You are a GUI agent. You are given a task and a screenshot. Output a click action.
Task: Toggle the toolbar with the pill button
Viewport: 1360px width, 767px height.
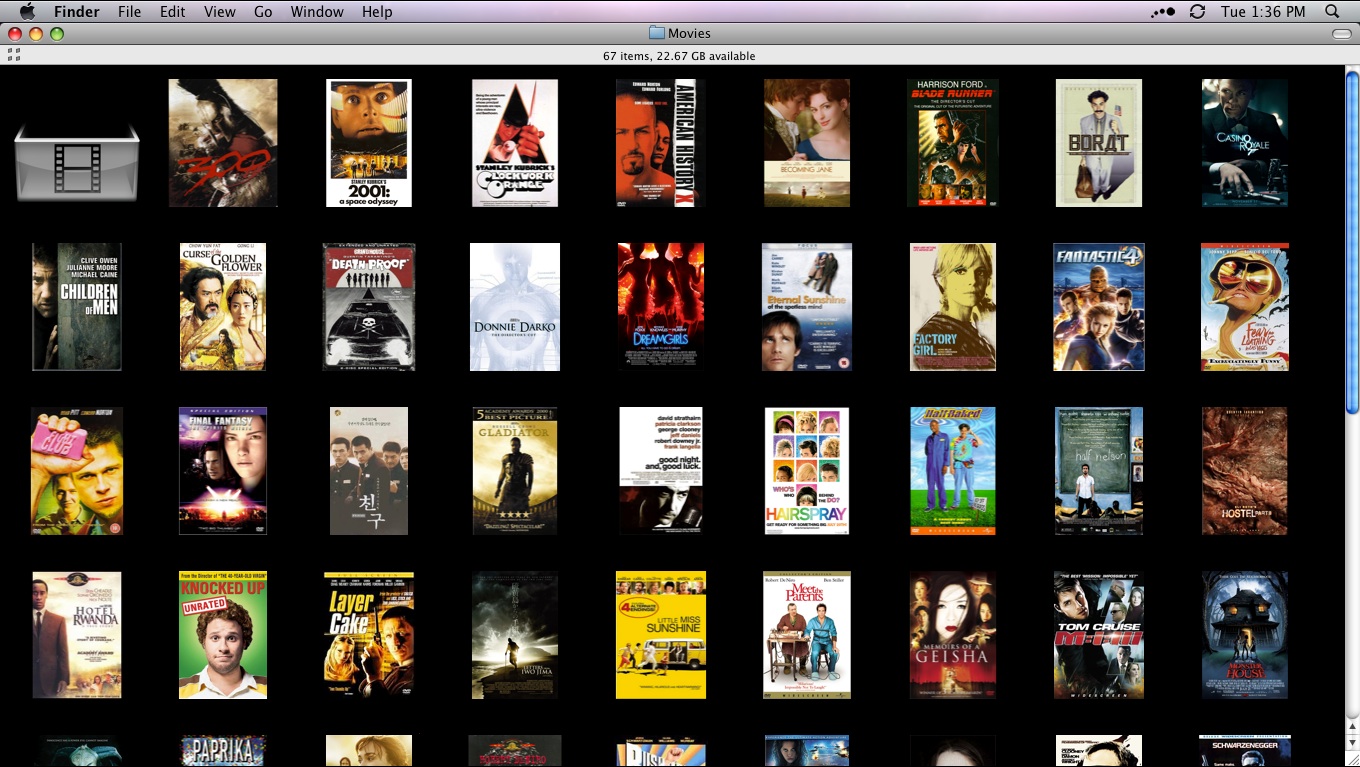[1342, 34]
